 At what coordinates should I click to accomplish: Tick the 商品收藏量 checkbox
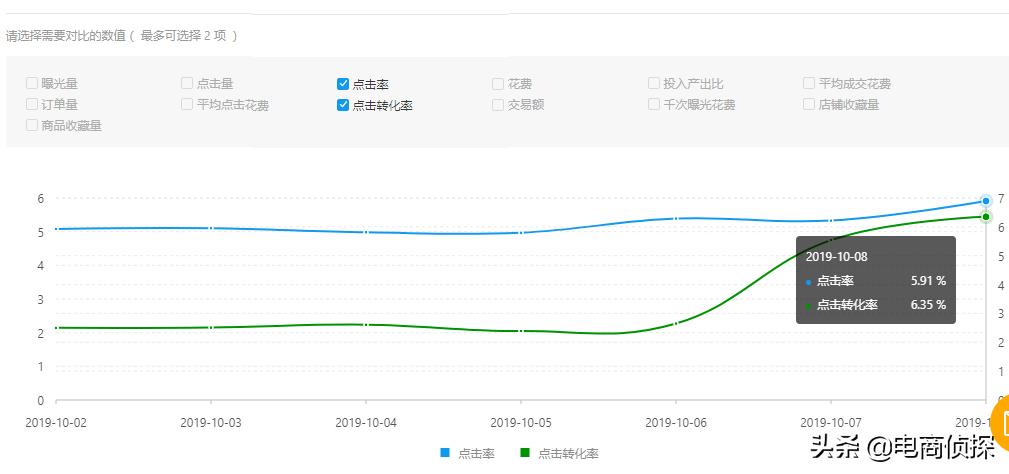click(33, 126)
